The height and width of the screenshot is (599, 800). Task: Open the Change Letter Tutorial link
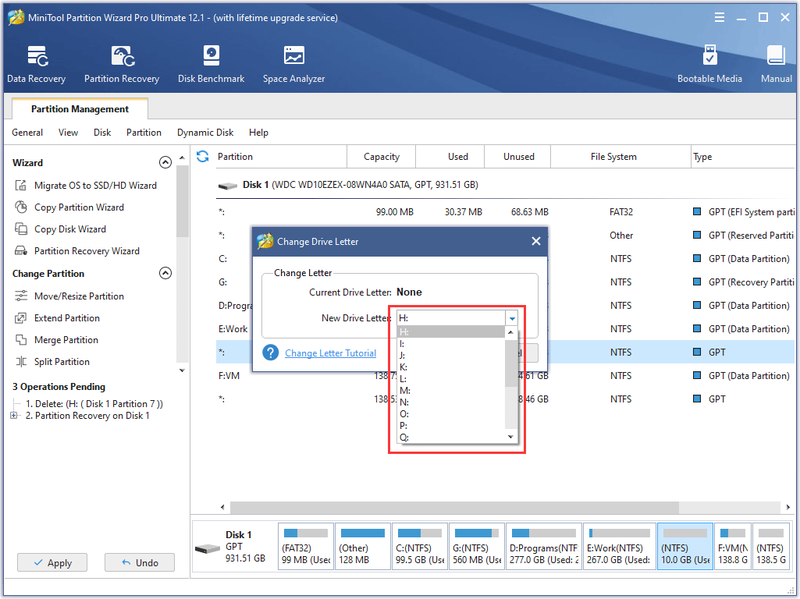coord(330,353)
